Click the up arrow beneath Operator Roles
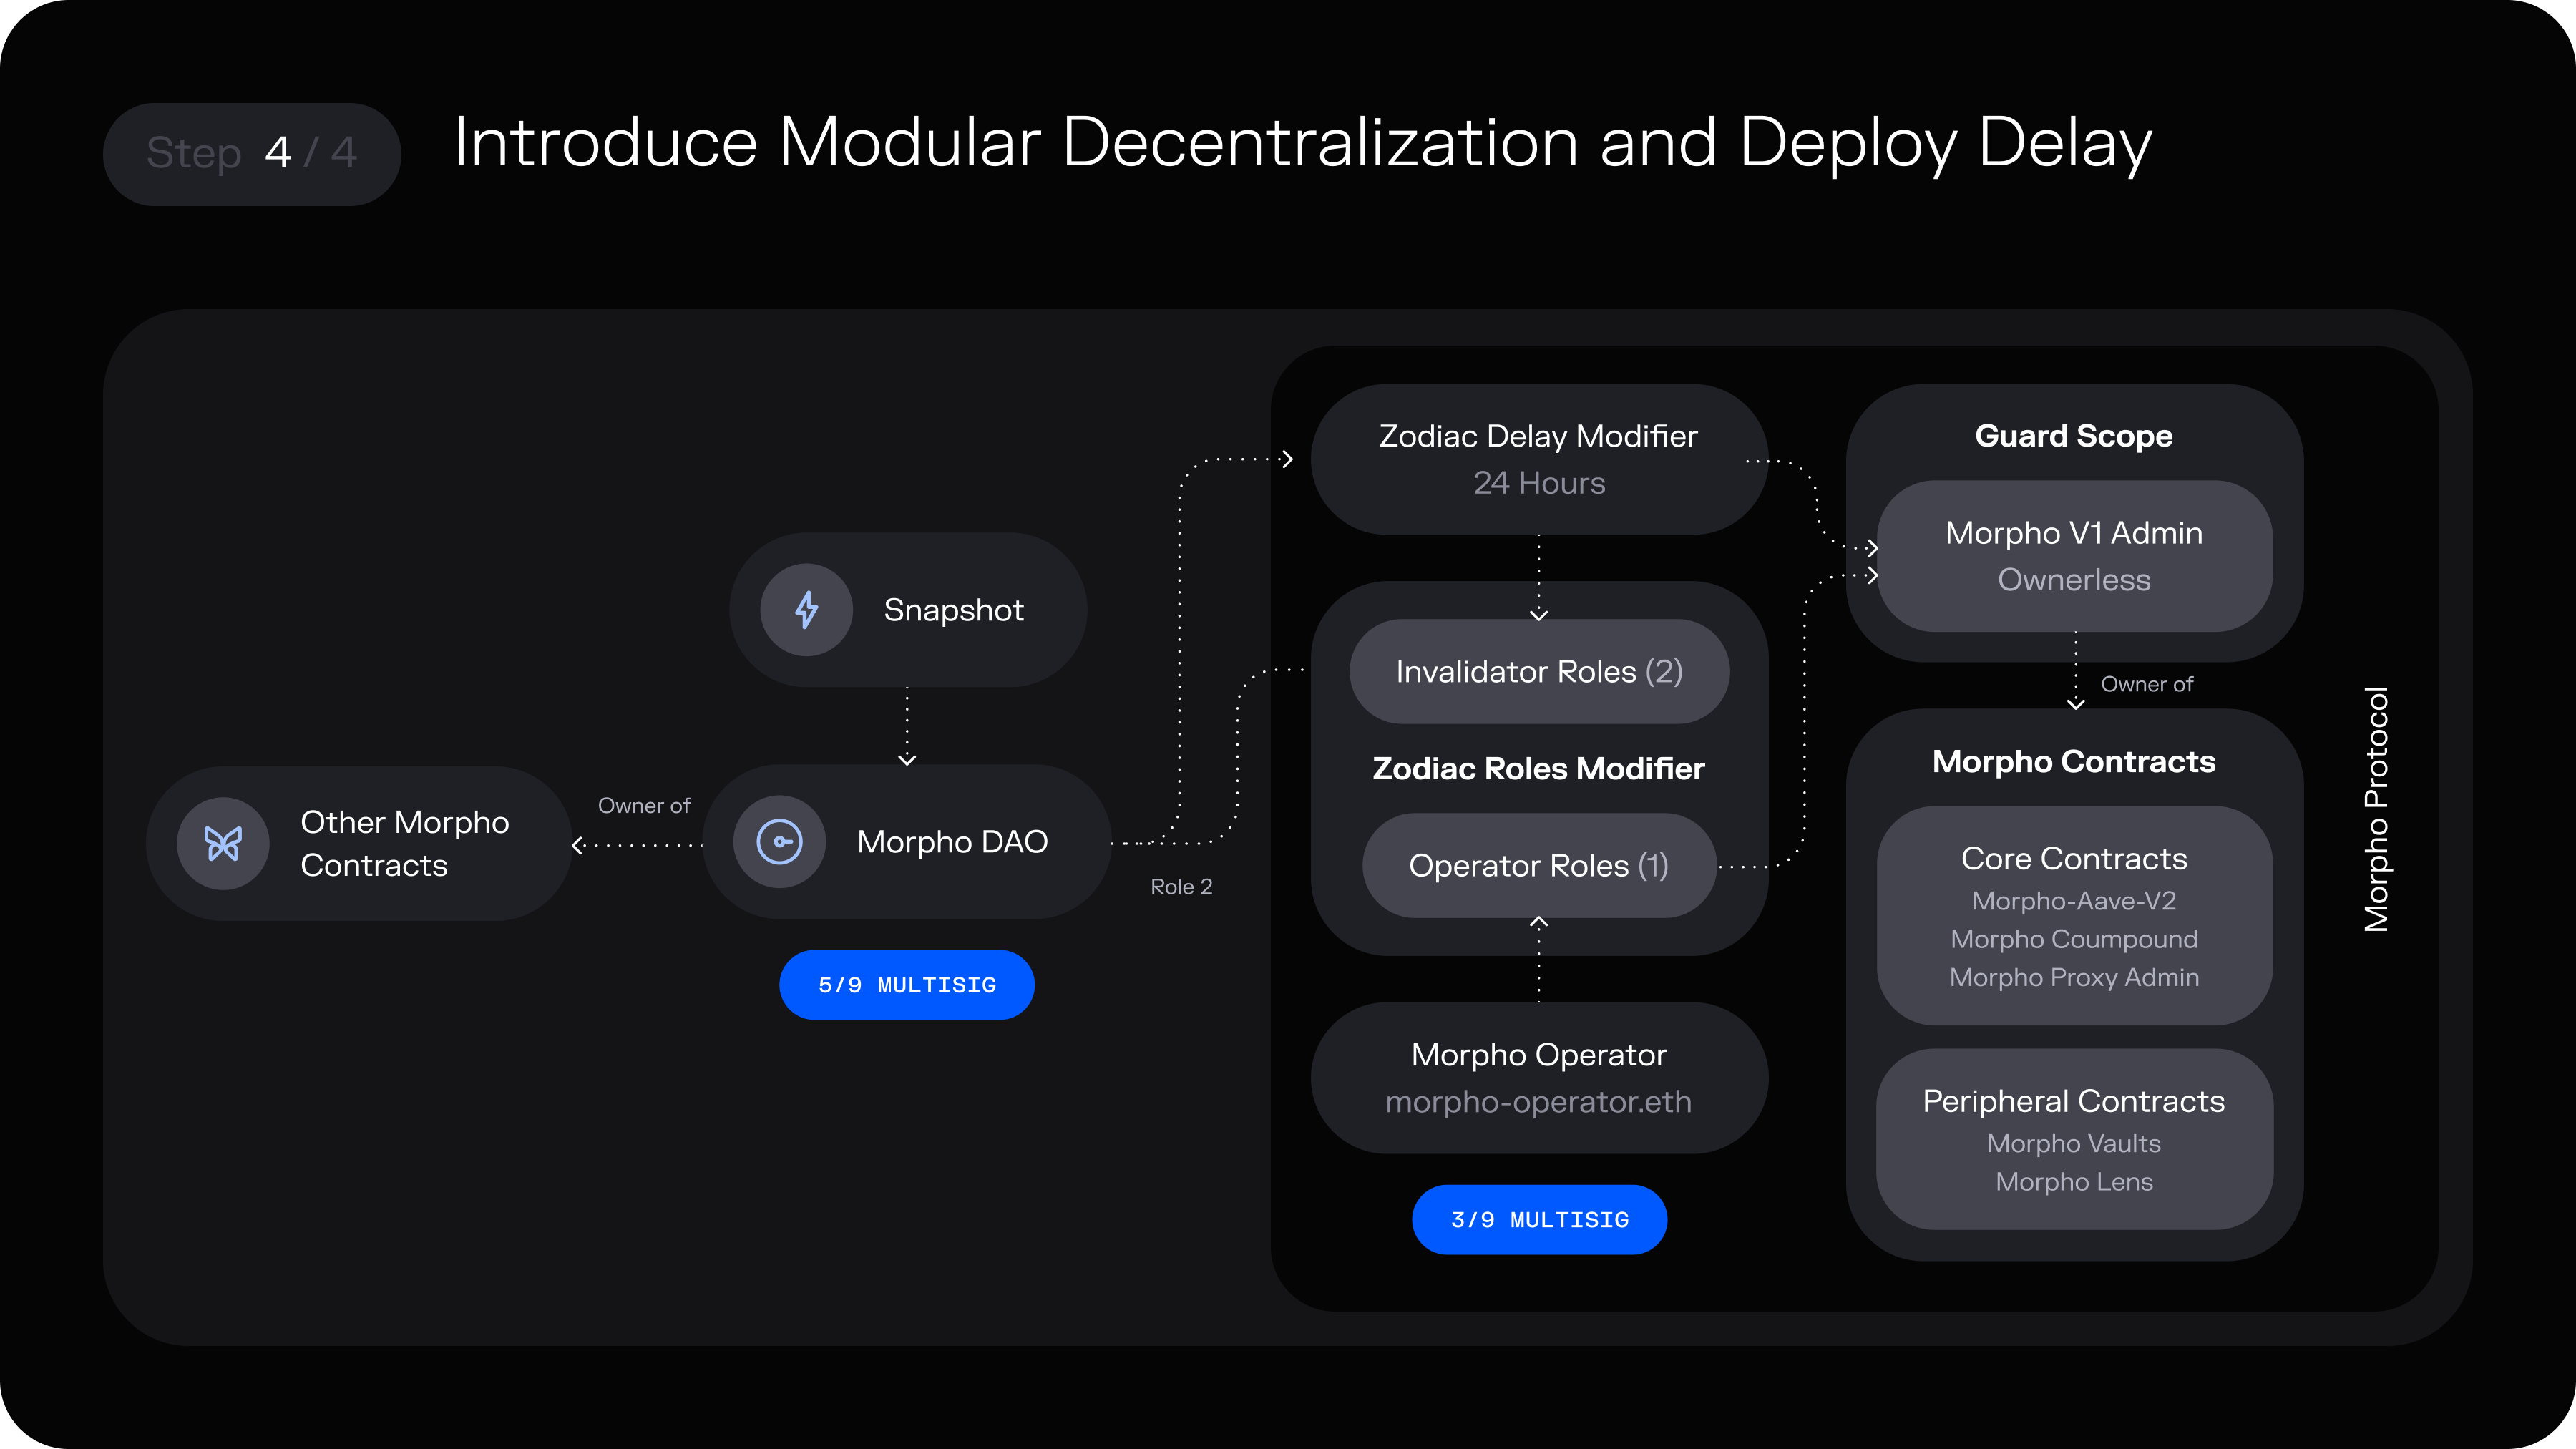This screenshot has width=2576, height=1449. coord(1539,922)
